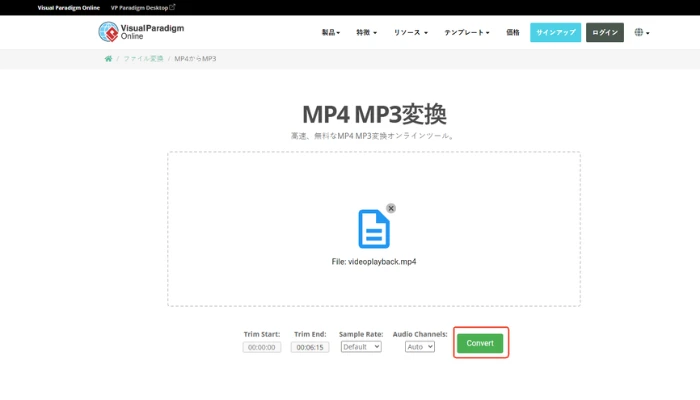This screenshot has height=400, width=700.
Task: Open the VP Paradigm Desktop link
Action: coord(143,8)
